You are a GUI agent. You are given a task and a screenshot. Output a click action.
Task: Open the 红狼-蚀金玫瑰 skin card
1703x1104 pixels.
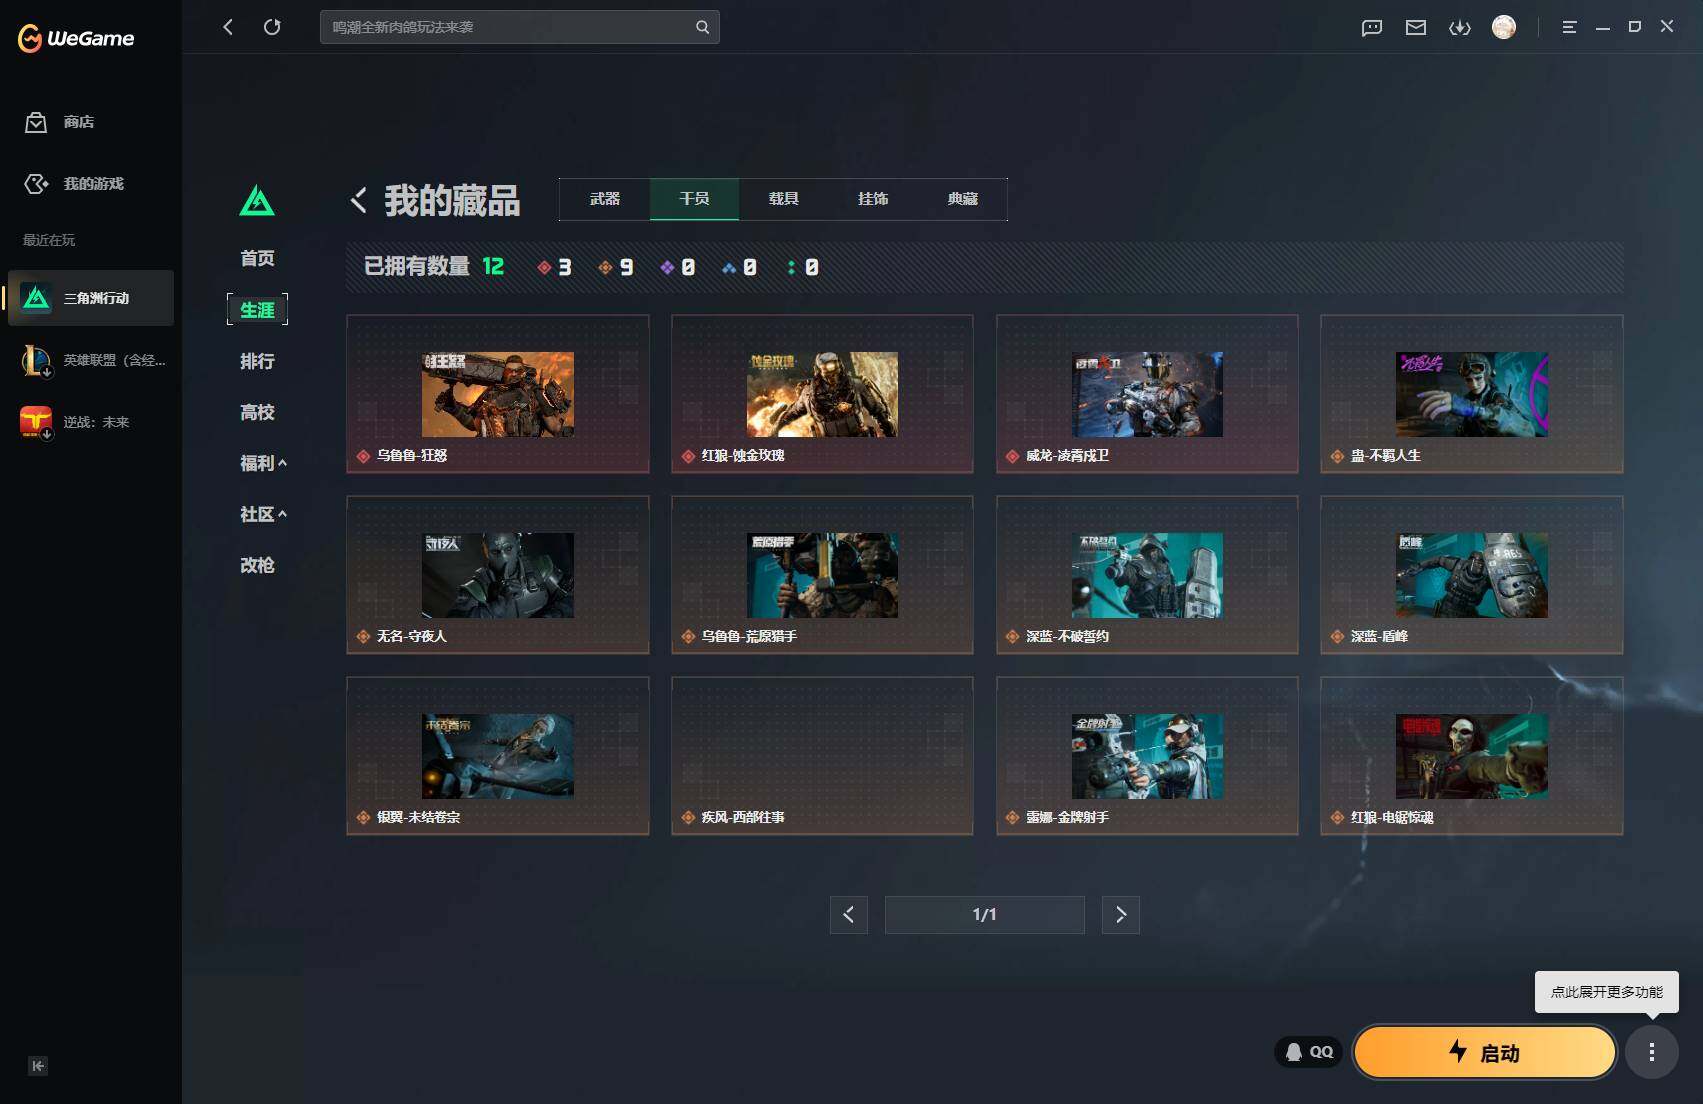pyautogui.click(x=822, y=394)
